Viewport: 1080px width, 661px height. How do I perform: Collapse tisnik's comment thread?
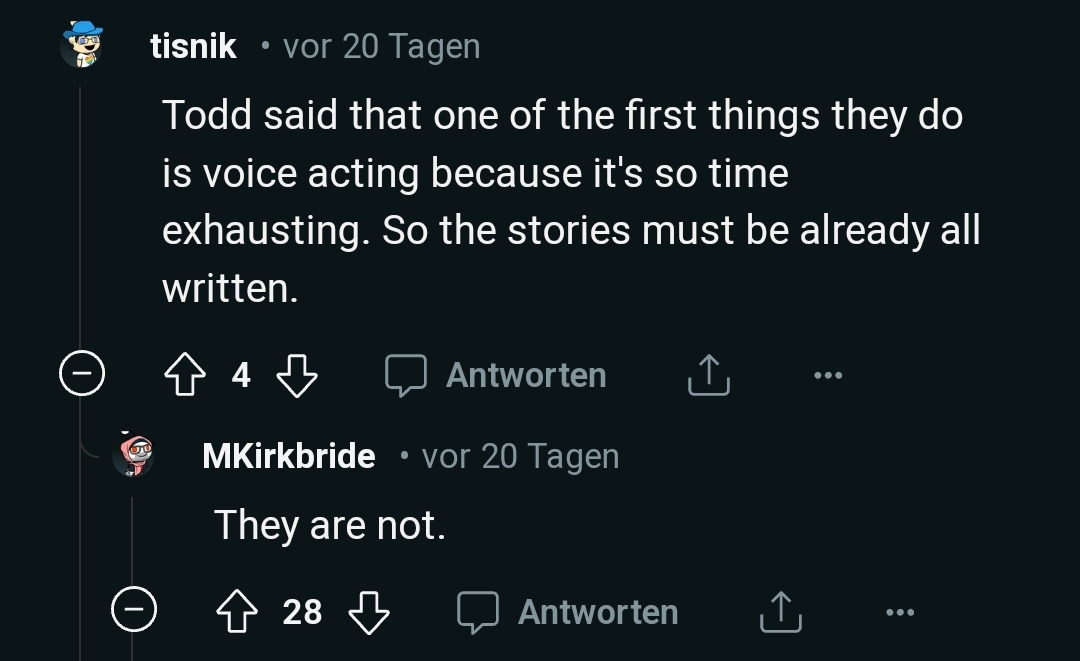(82, 376)
